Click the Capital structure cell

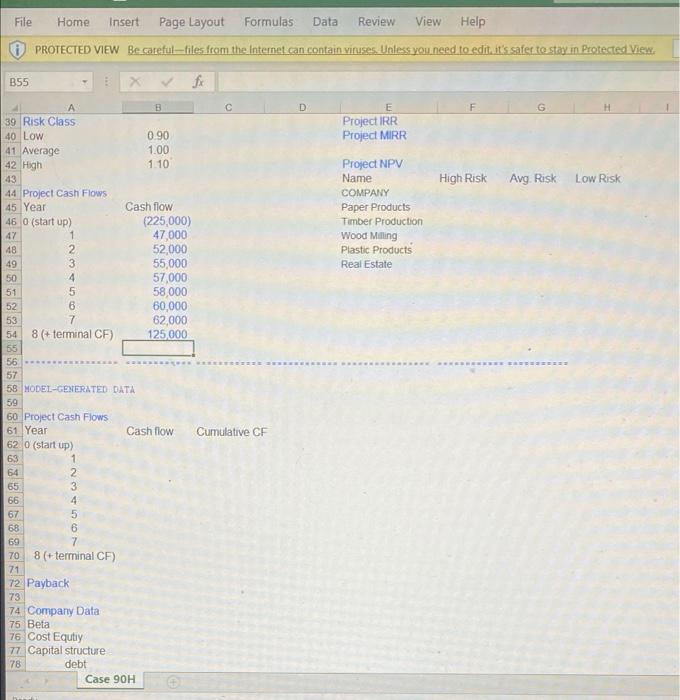(67, 651)
